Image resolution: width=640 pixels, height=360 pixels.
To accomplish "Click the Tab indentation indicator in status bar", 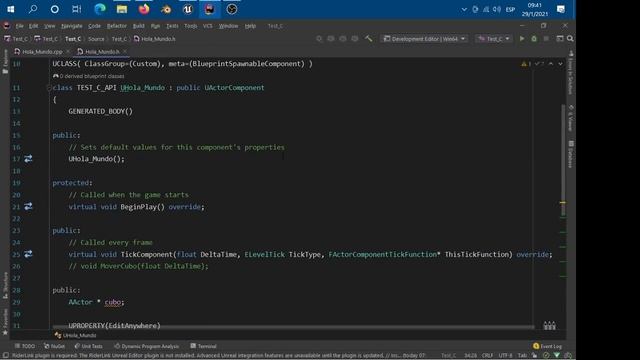I will (522, 356).
